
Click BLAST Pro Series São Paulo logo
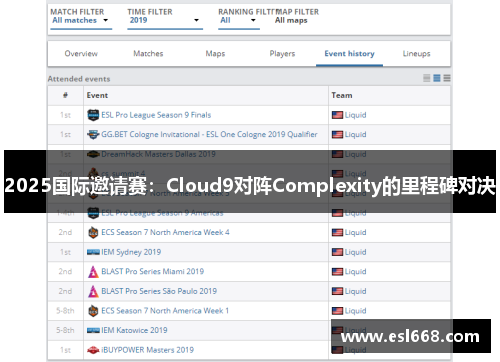pos(93,291)
